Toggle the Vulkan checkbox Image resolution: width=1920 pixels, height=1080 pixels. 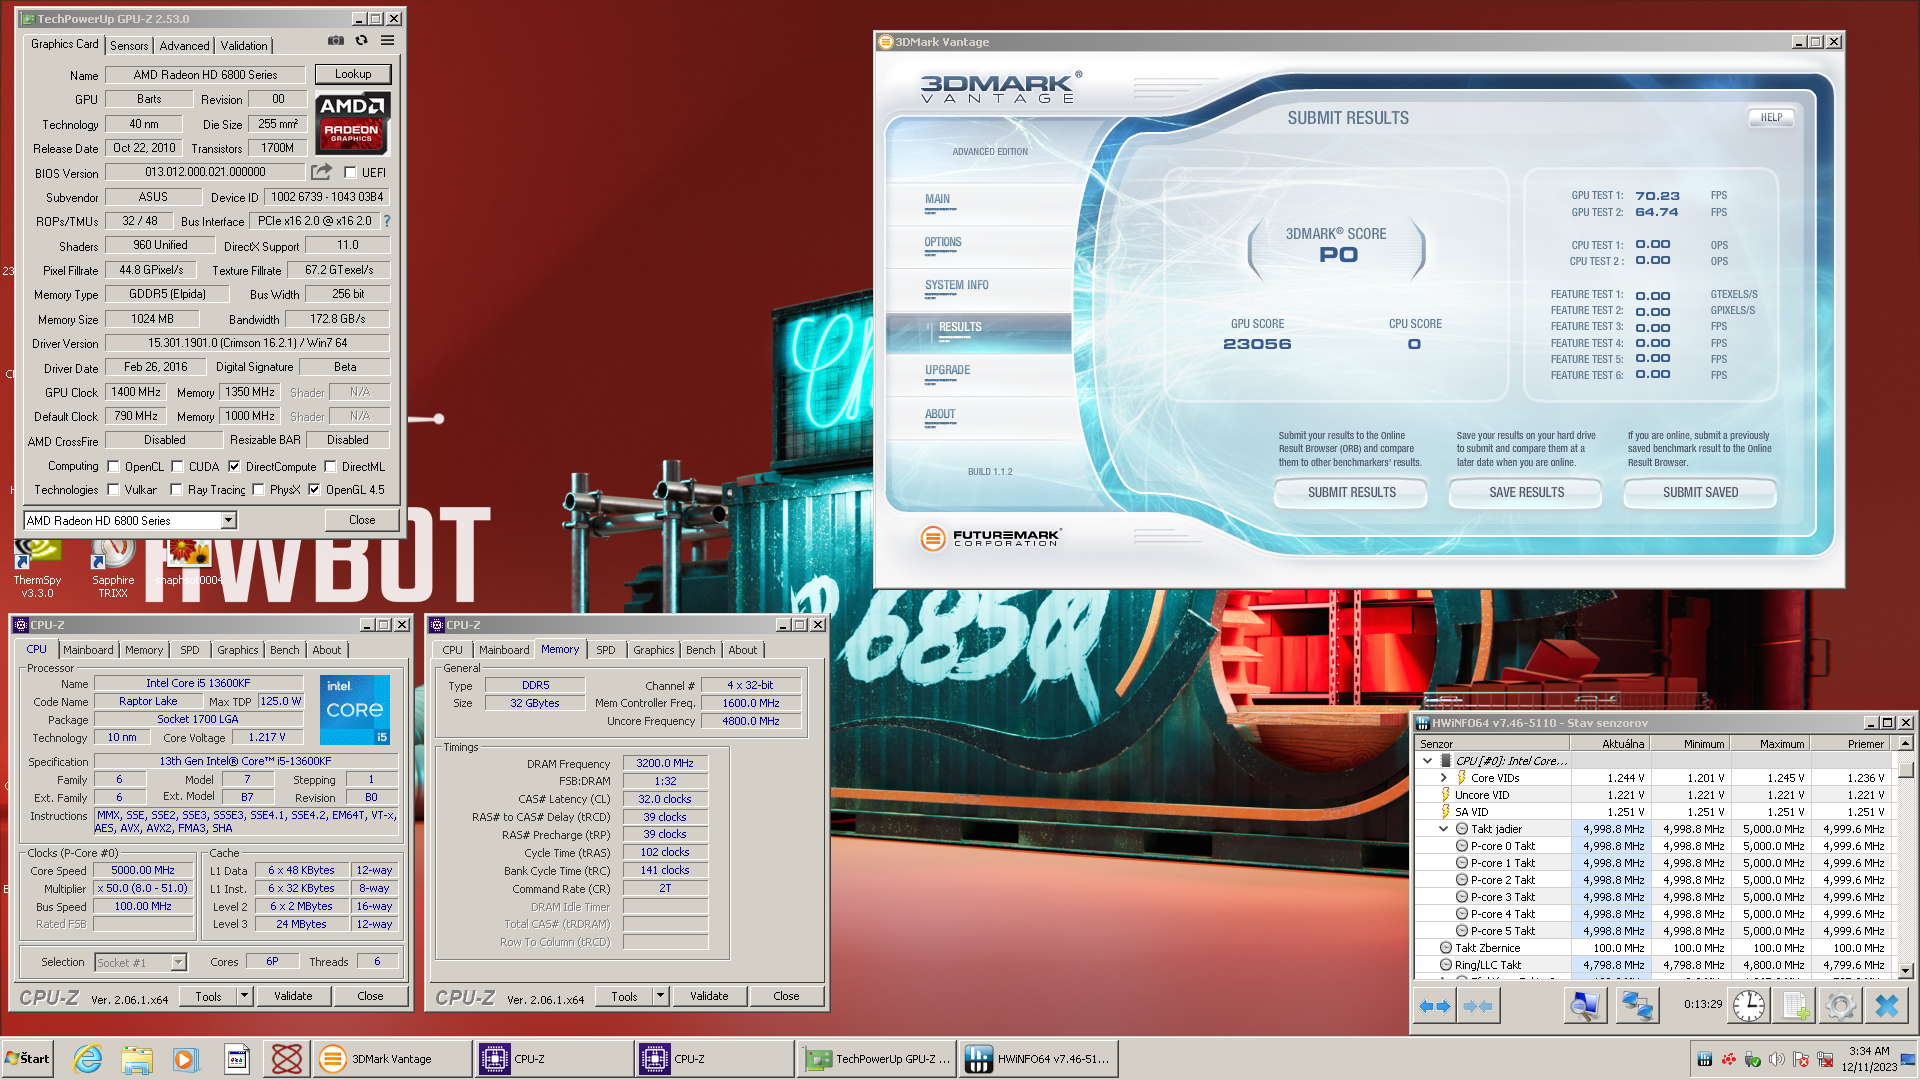click(113, 489)
